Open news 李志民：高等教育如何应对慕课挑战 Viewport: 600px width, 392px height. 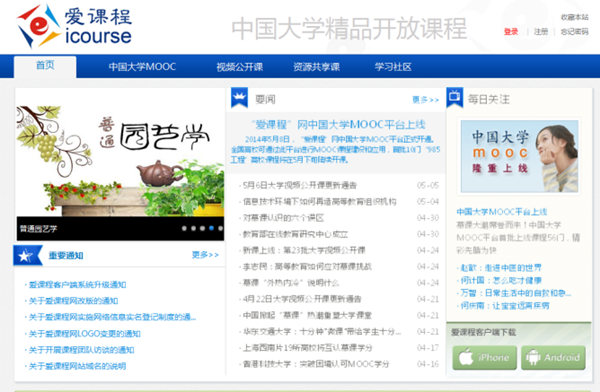pos(307,267)
